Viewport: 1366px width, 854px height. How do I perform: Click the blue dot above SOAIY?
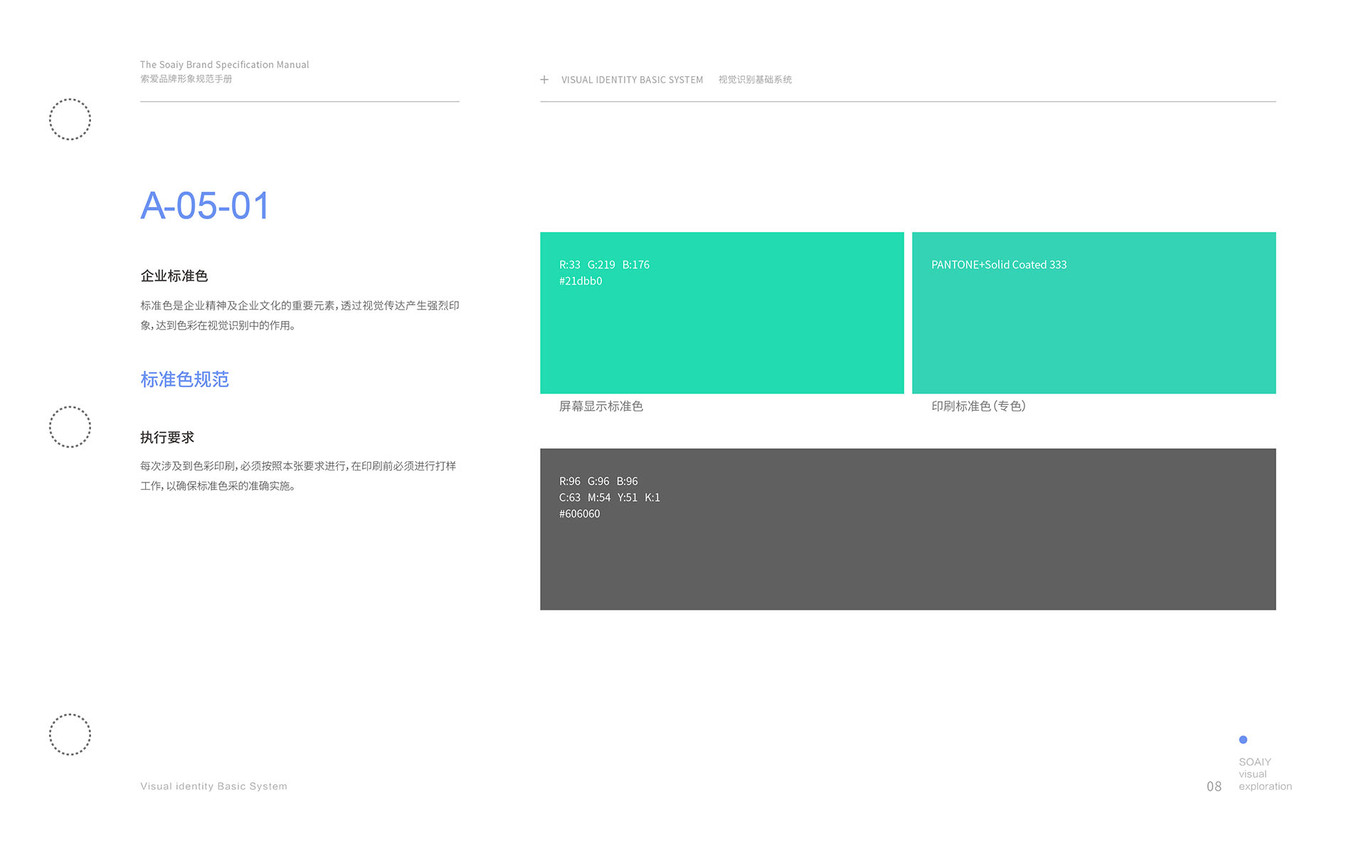click(x=1243, y=740)
